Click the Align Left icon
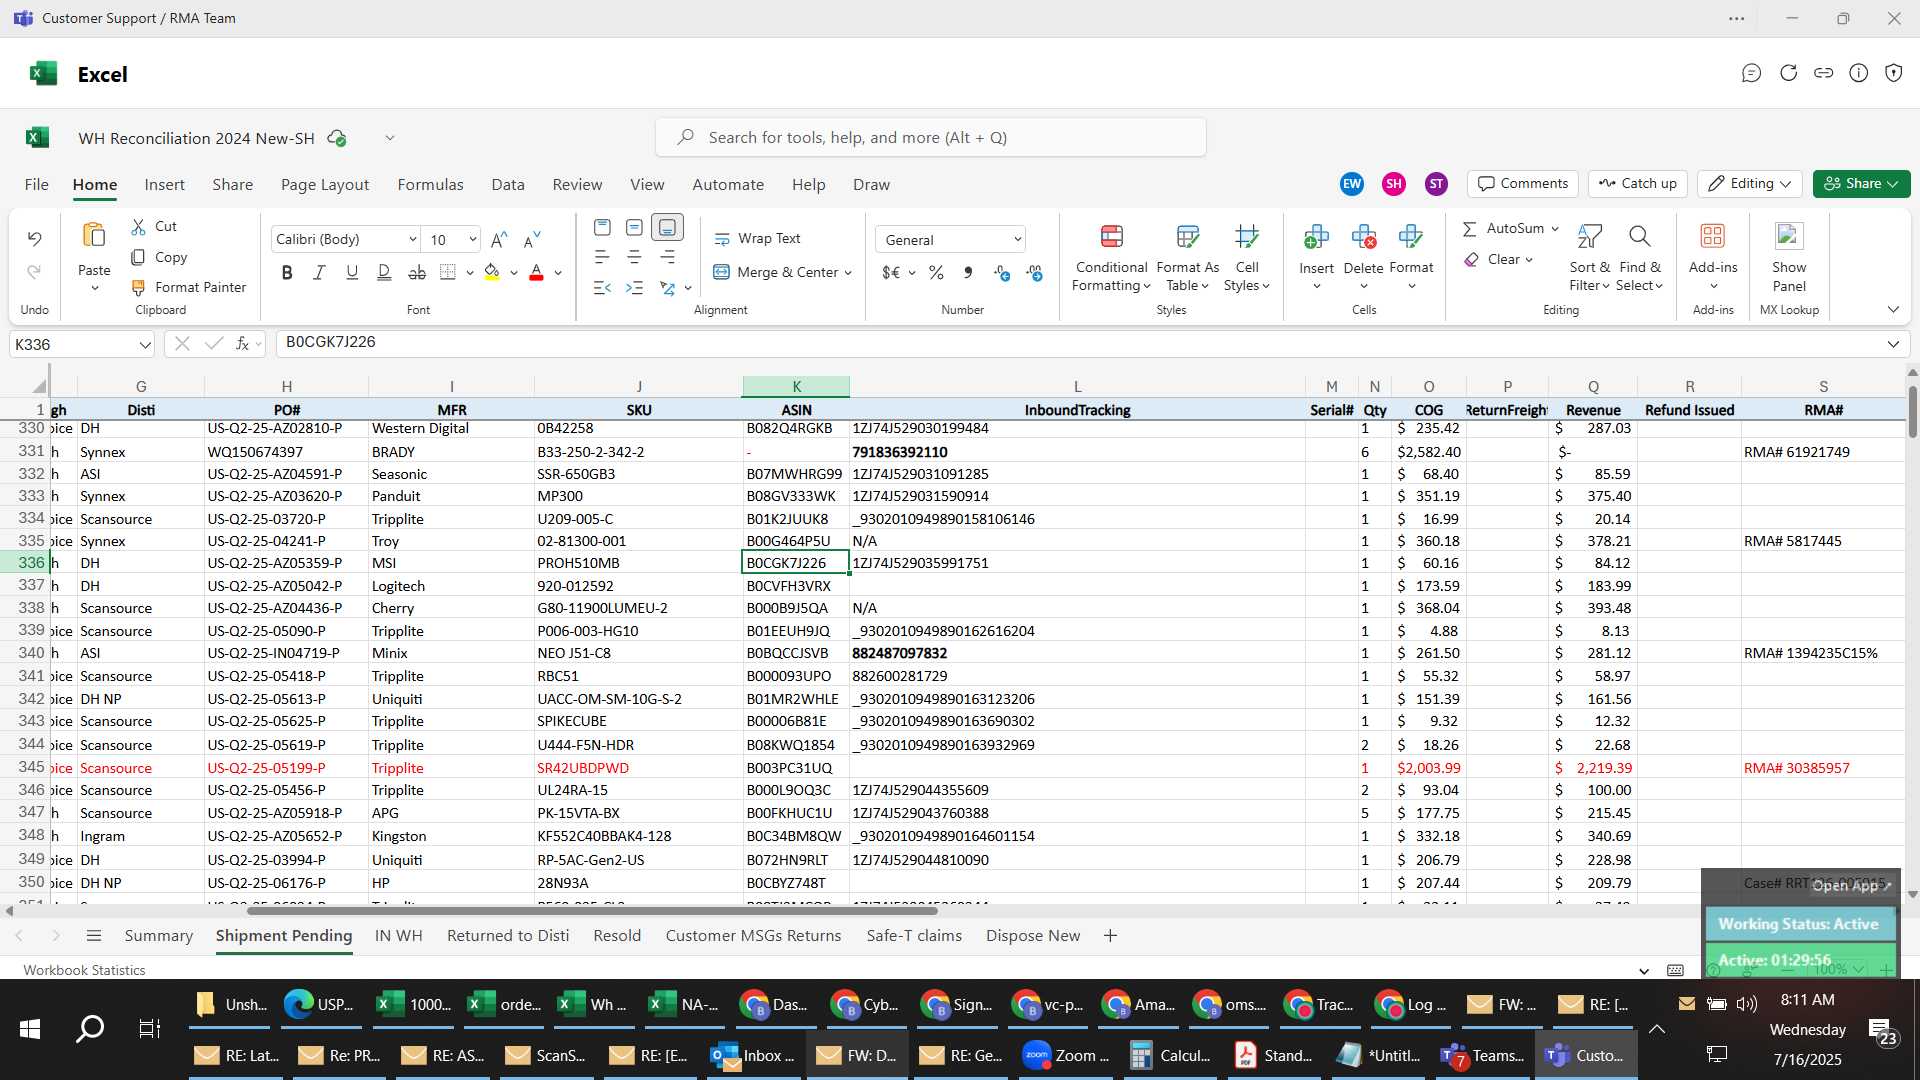Image resolution: width=1920 pixels, height=1080 pixels. point(602,258)
